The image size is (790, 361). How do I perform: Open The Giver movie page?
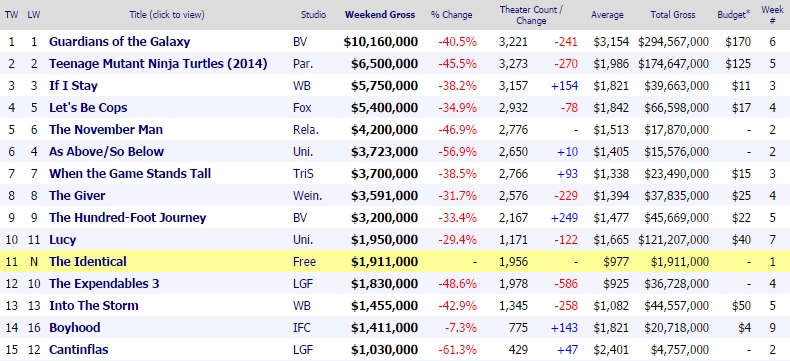point(77,195)
